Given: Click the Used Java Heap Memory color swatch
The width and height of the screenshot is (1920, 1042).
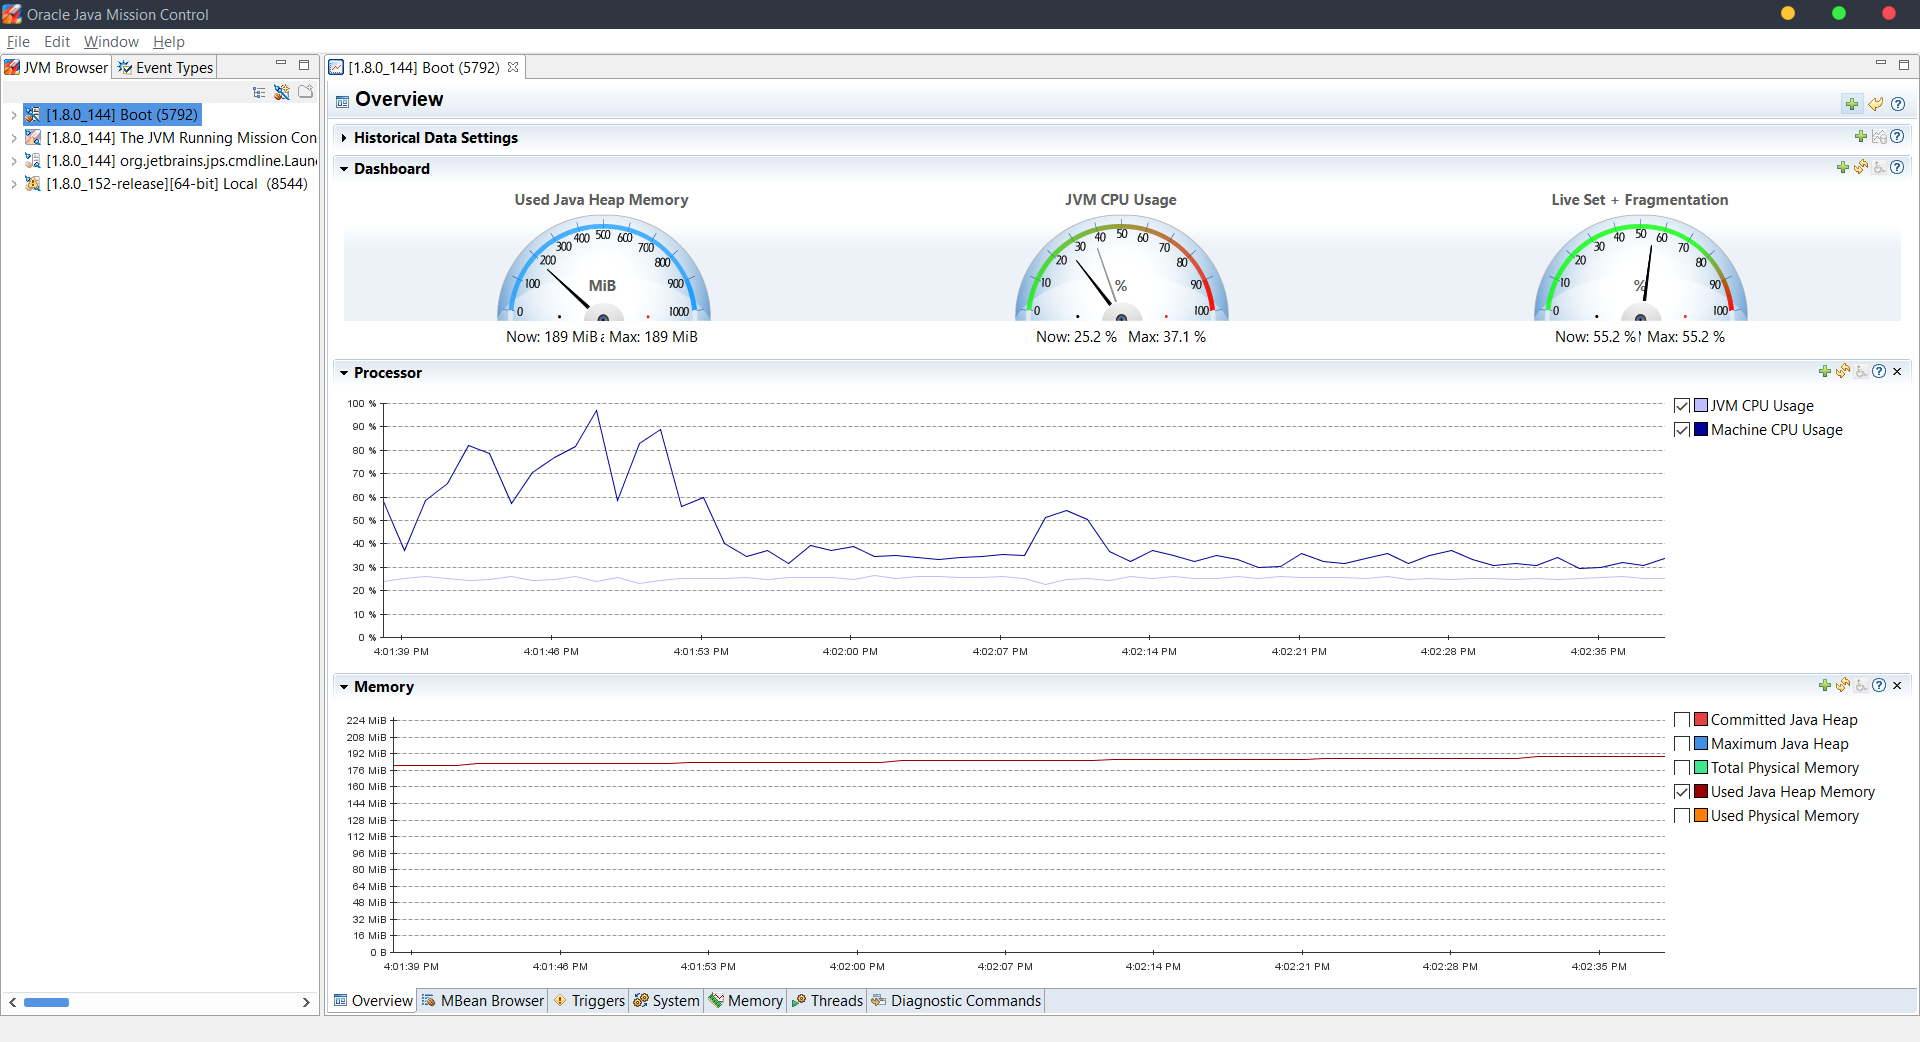Looking at the screenshot, I should [x=1701, y=792].
